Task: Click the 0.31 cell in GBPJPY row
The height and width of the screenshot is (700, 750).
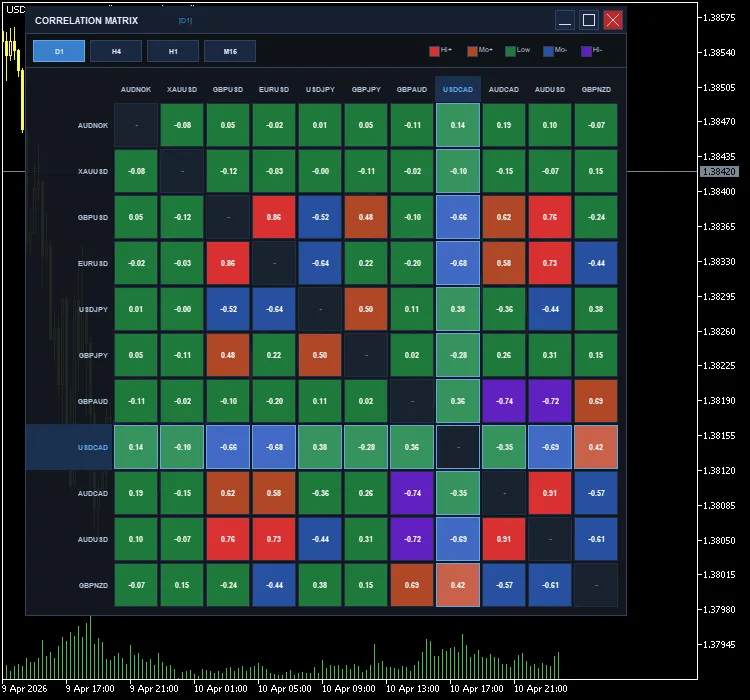Action: pyautogui.click(x=550, y=355)
